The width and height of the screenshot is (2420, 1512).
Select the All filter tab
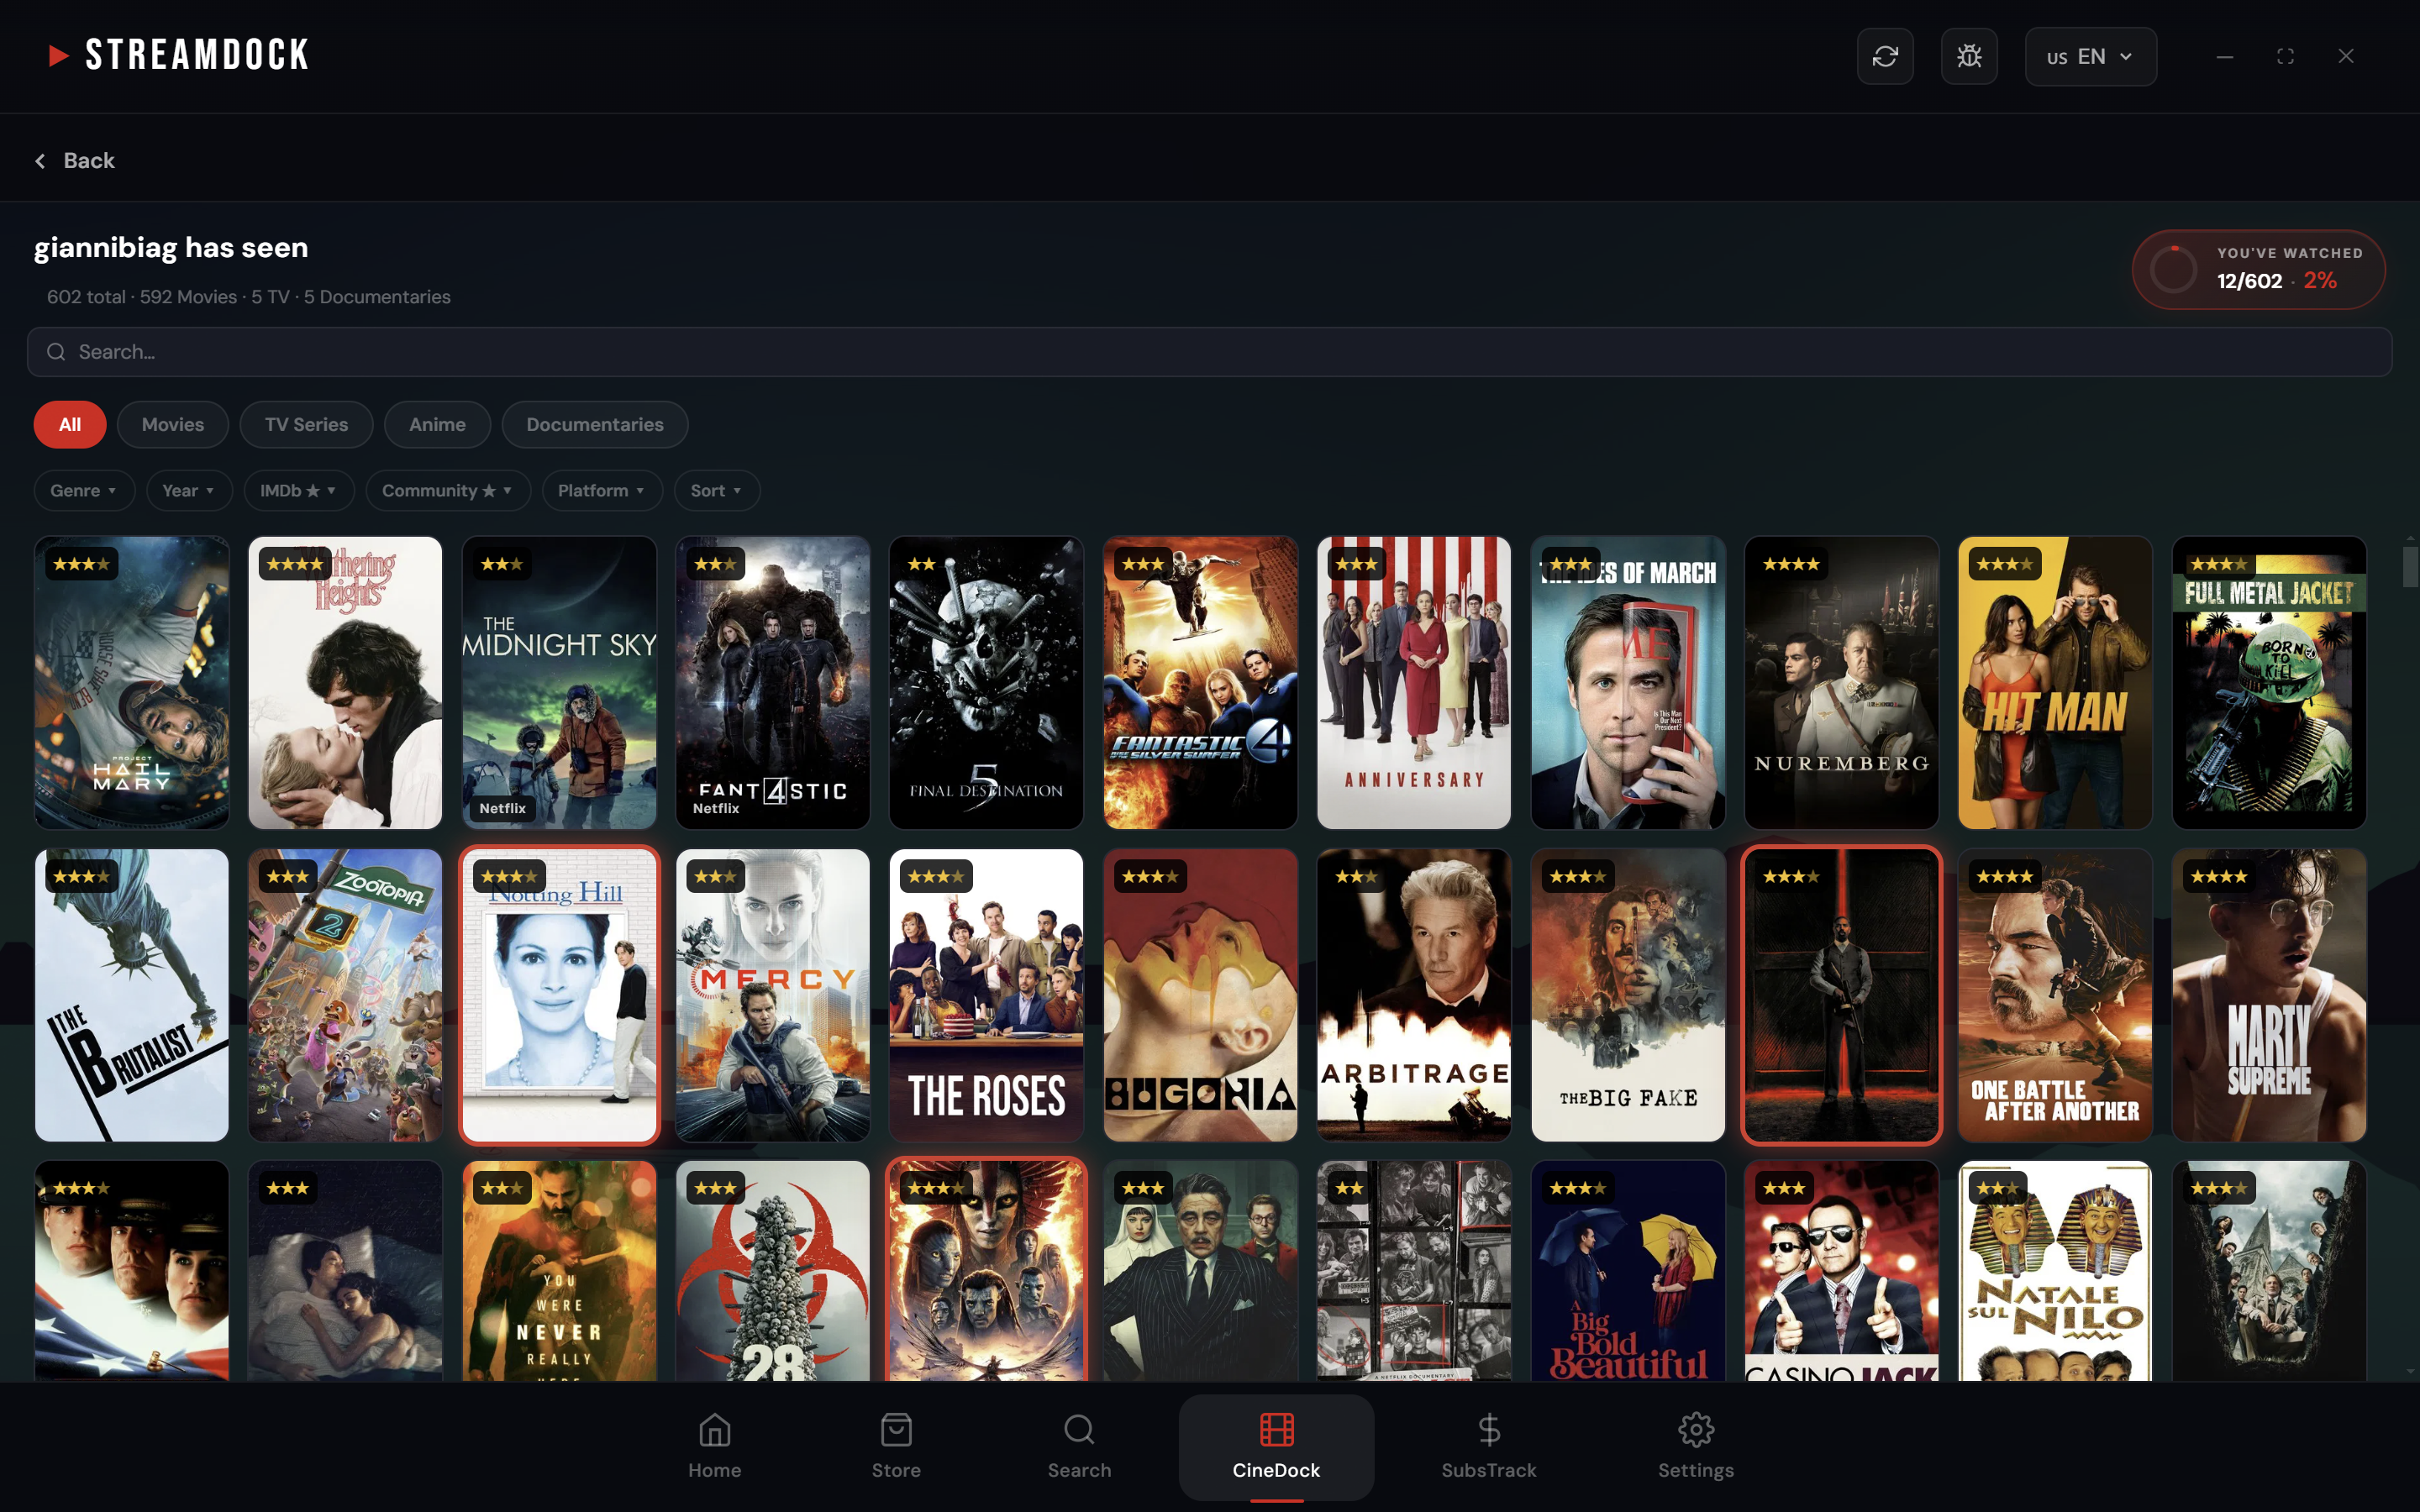click(70, 425)
